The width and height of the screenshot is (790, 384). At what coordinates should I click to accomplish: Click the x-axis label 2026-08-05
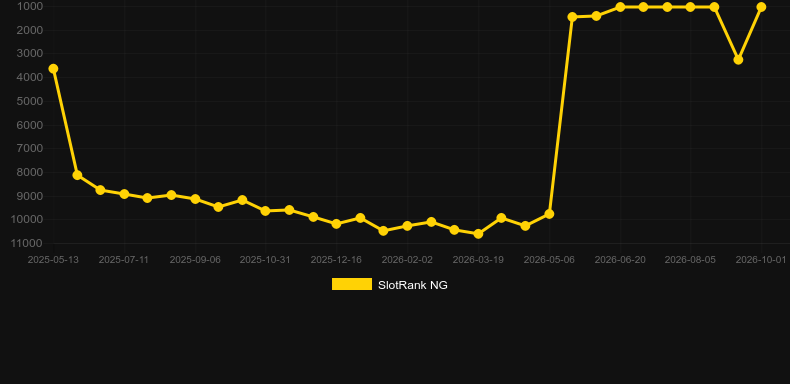point(690,260)
